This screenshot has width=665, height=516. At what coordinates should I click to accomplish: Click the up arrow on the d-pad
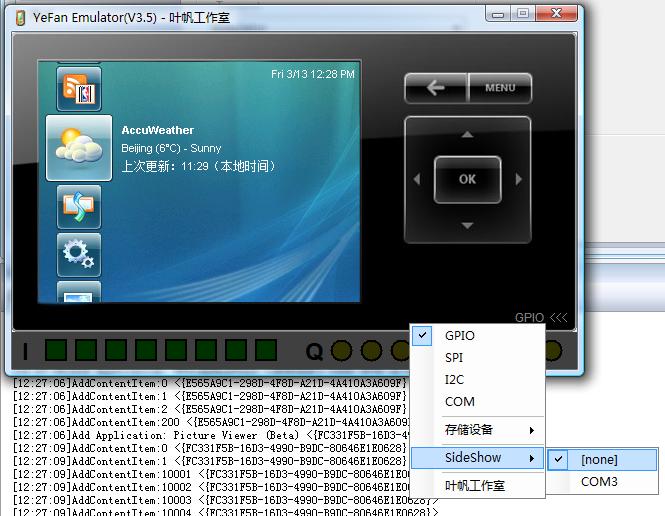(467, 134)
